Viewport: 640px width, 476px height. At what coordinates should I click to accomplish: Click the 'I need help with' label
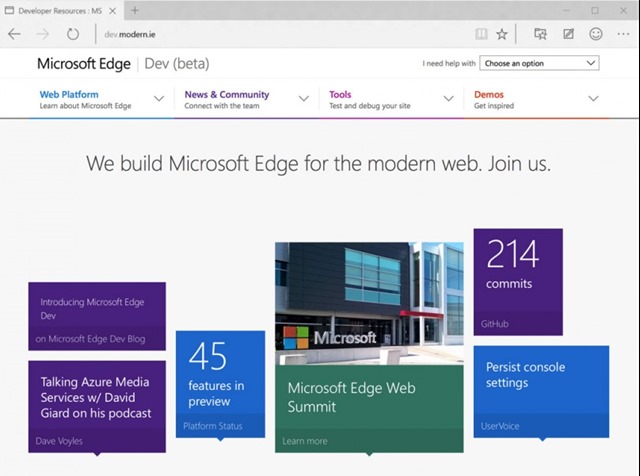[449, 63]
